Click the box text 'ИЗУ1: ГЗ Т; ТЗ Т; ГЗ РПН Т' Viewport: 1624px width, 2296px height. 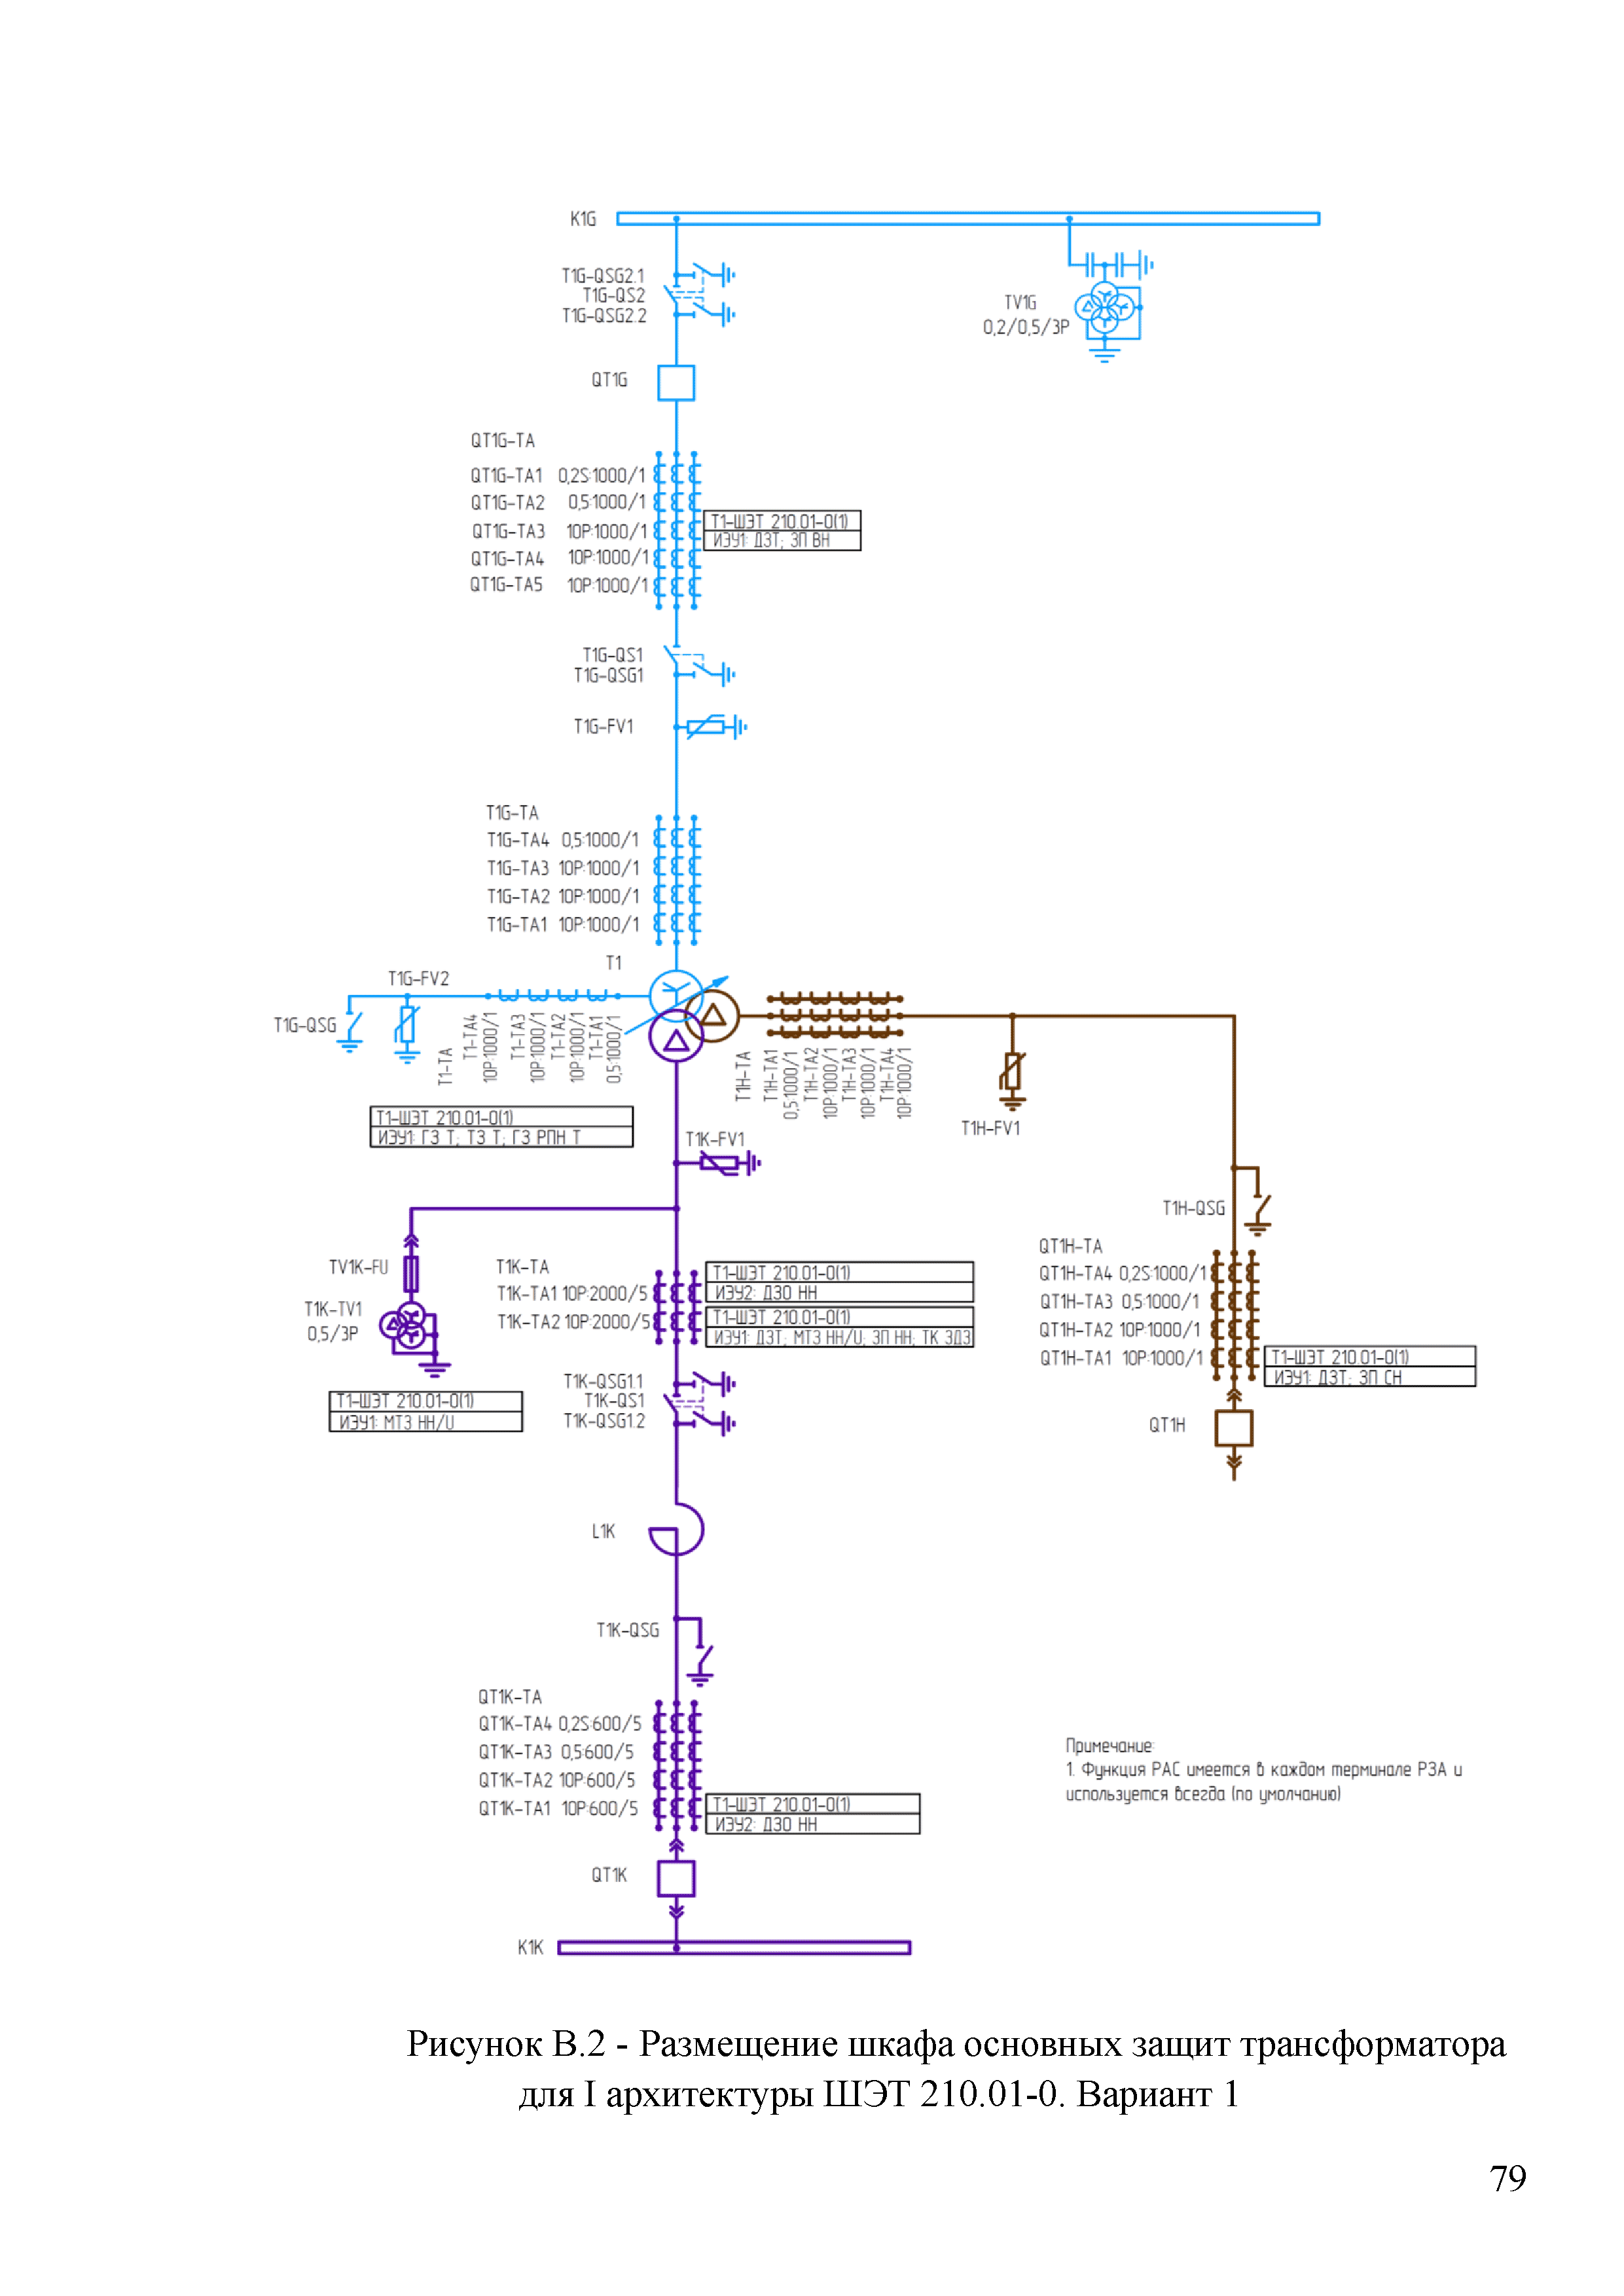pyautogui.click(x=479, y=1137)
